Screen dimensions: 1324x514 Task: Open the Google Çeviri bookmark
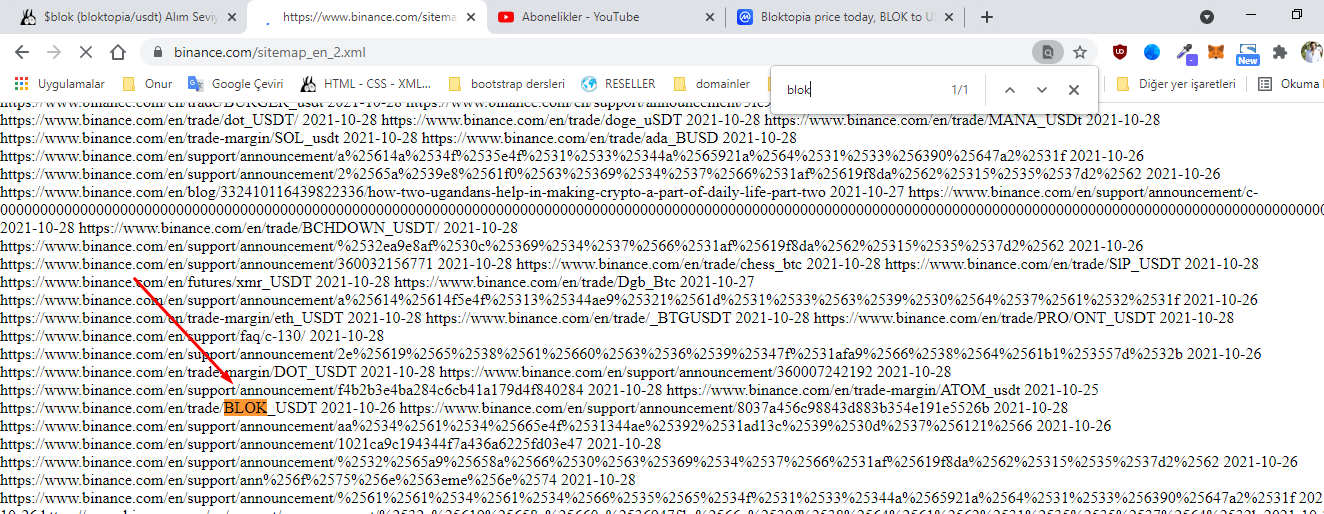[236, 84]
